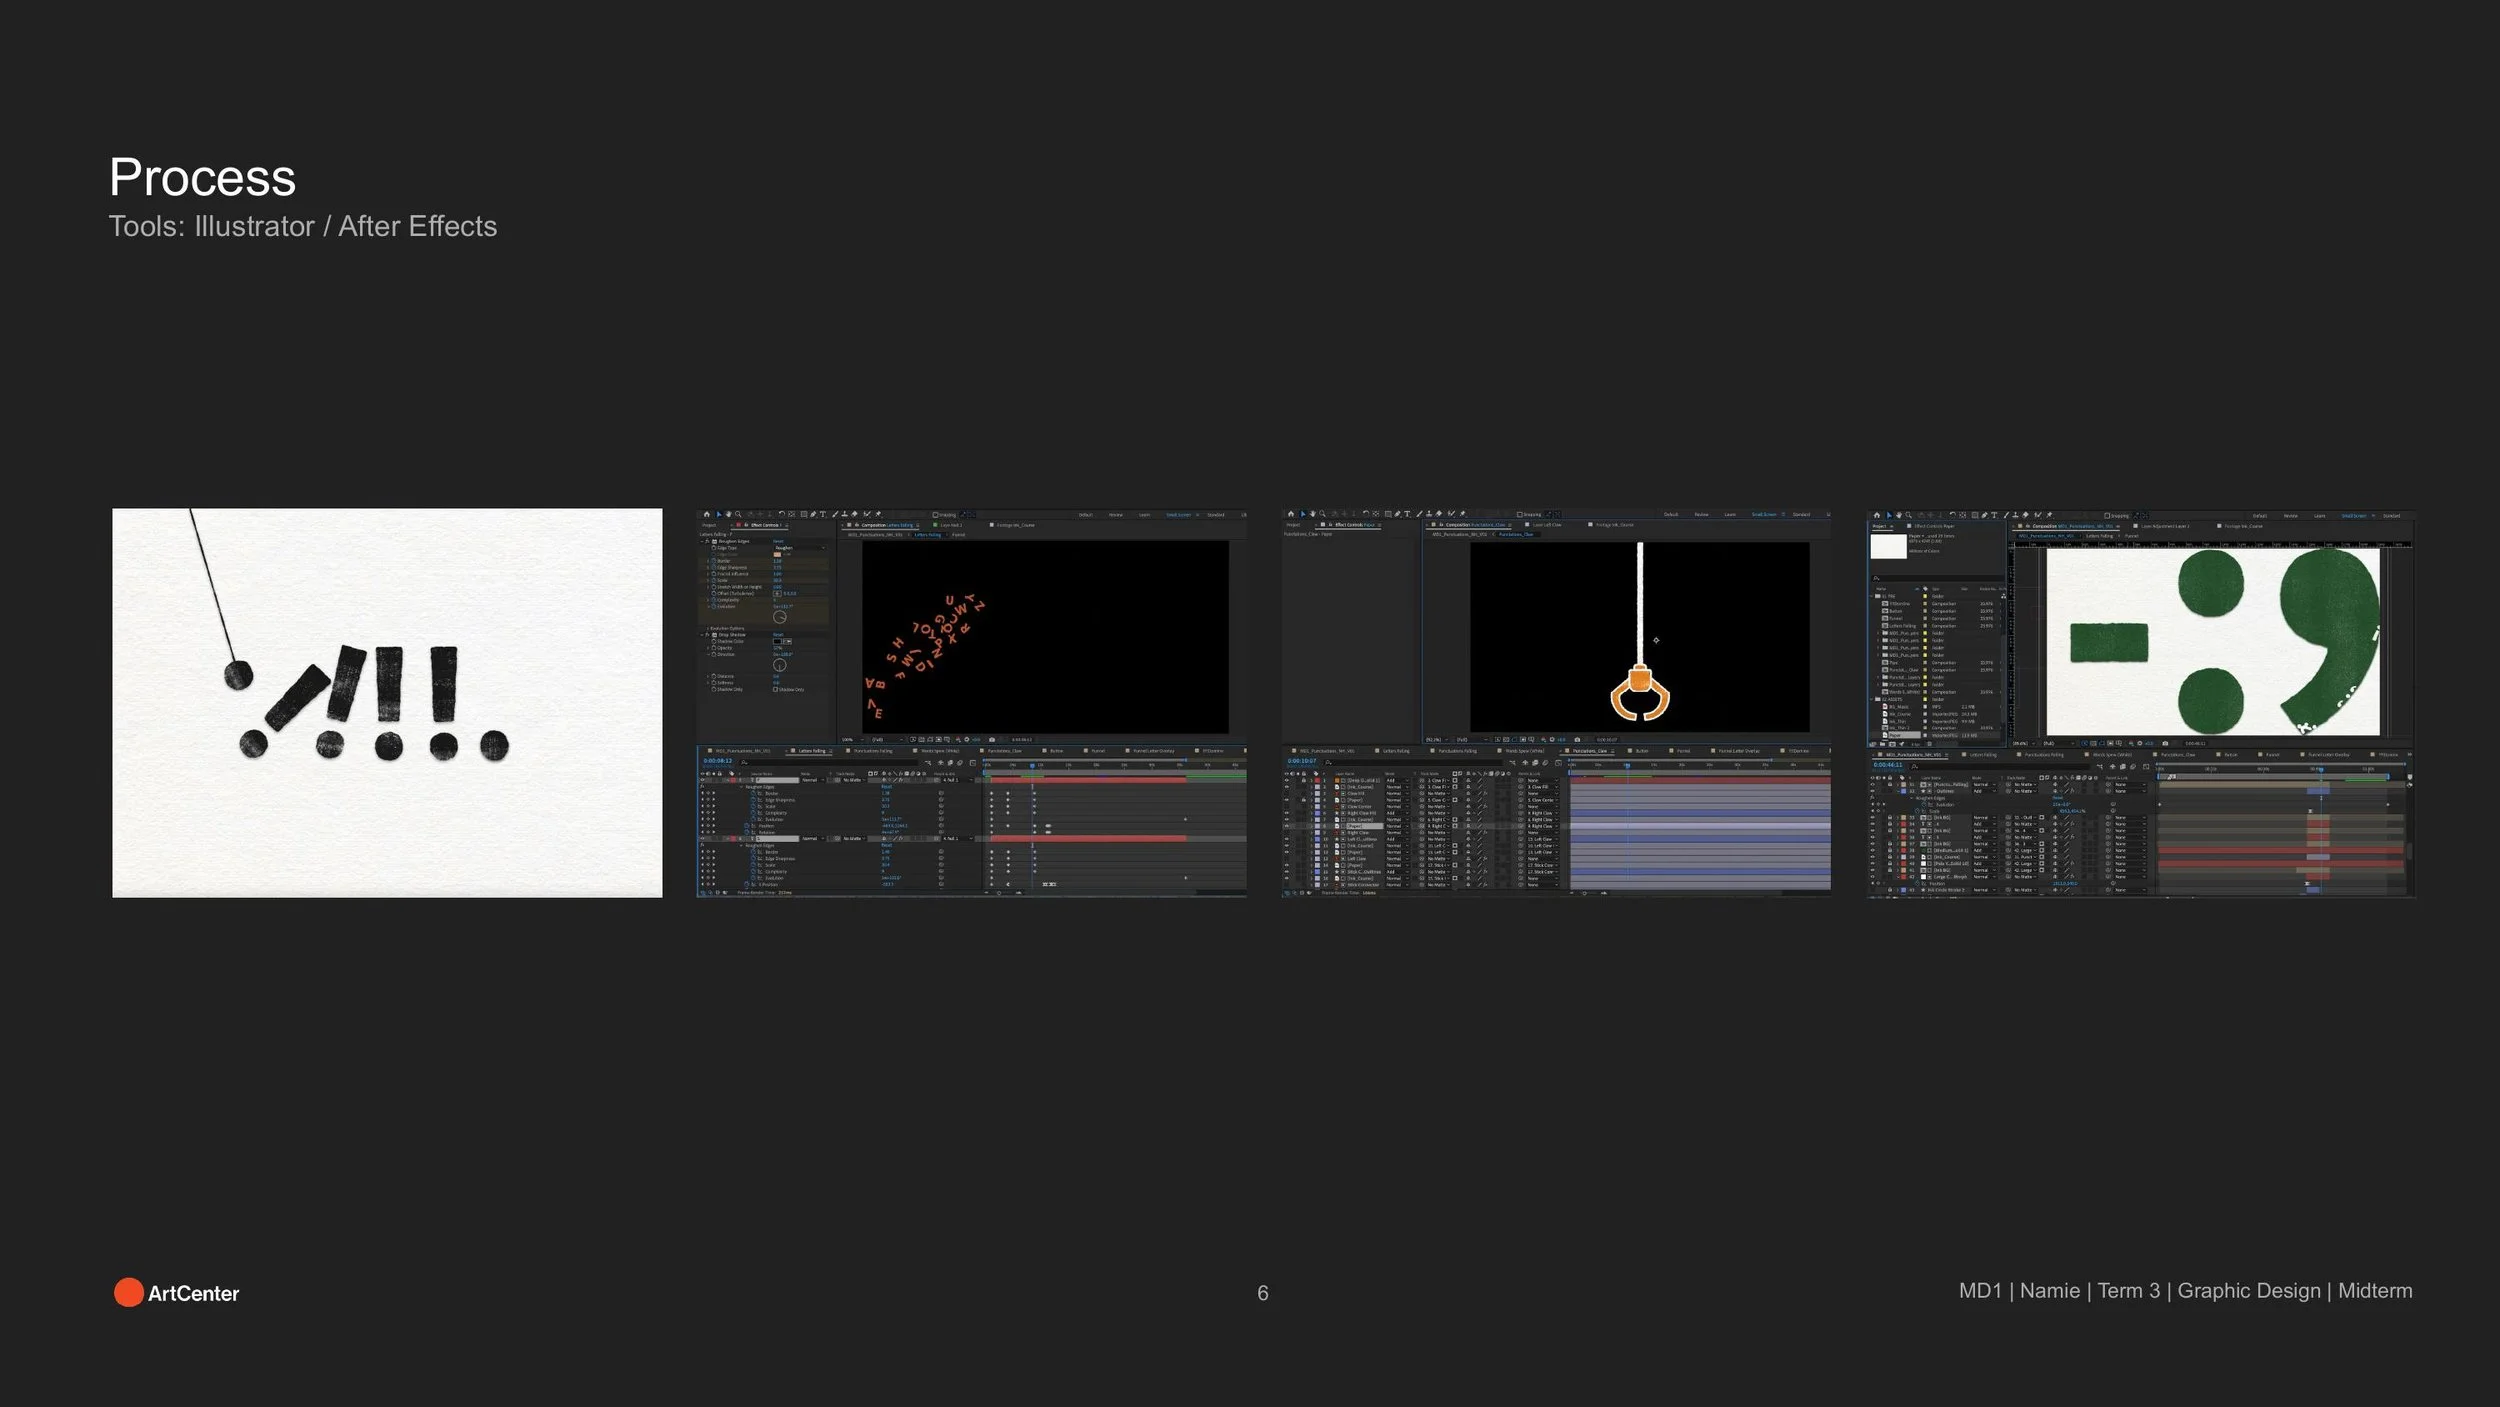This screenshot has height=1407, width=2500.
Task: Toggle Snapping checkbox in the green comma screenshot
Action: click(x=2107, y=516)
